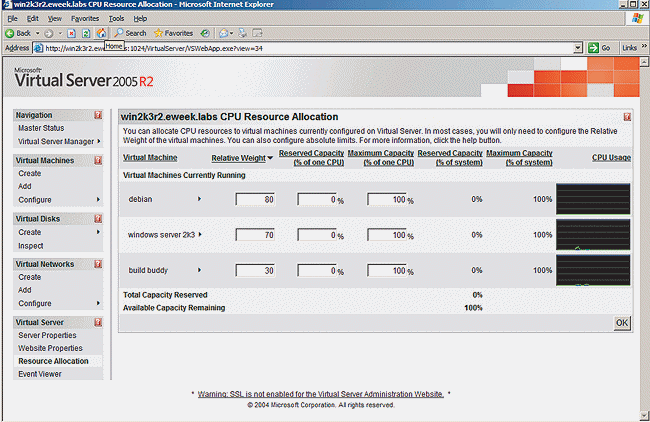Expand the debian virtual machine menu arrow
650x422 pixels.
click(x=199, y=199)
